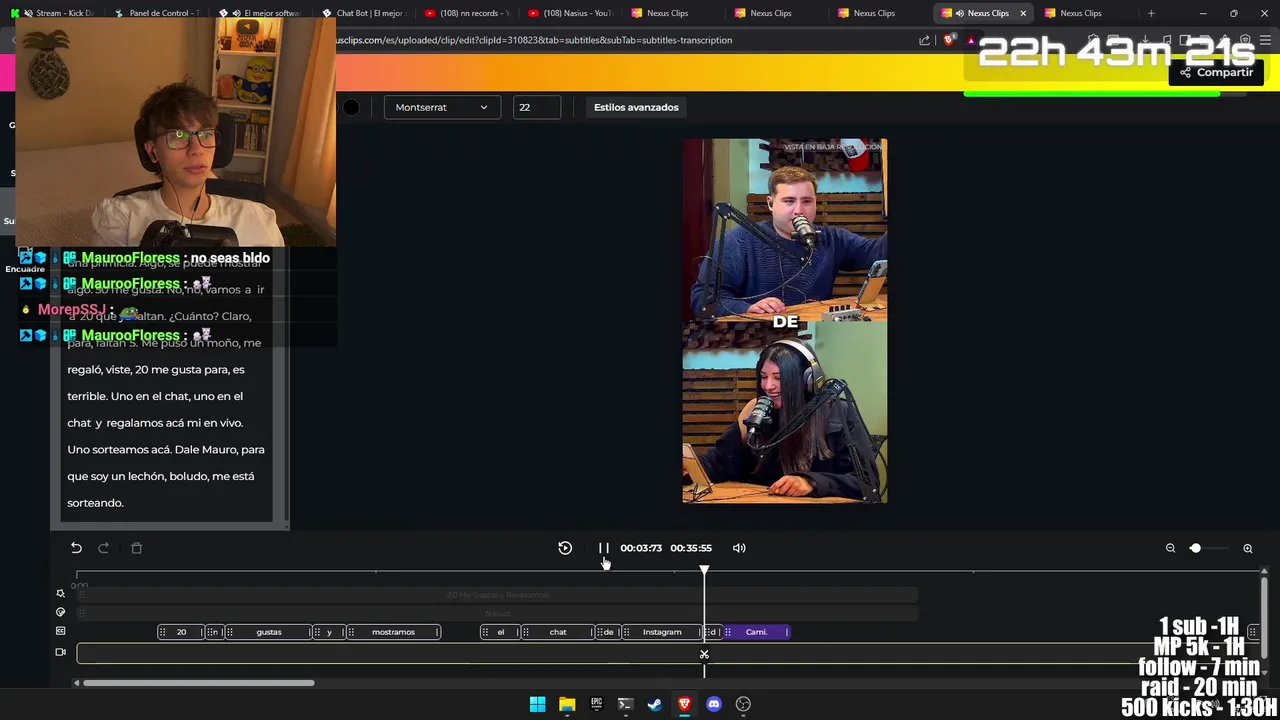Open Discord from taskbar
This screenshot has height=720, width=1280.
[x=713, y=704]
